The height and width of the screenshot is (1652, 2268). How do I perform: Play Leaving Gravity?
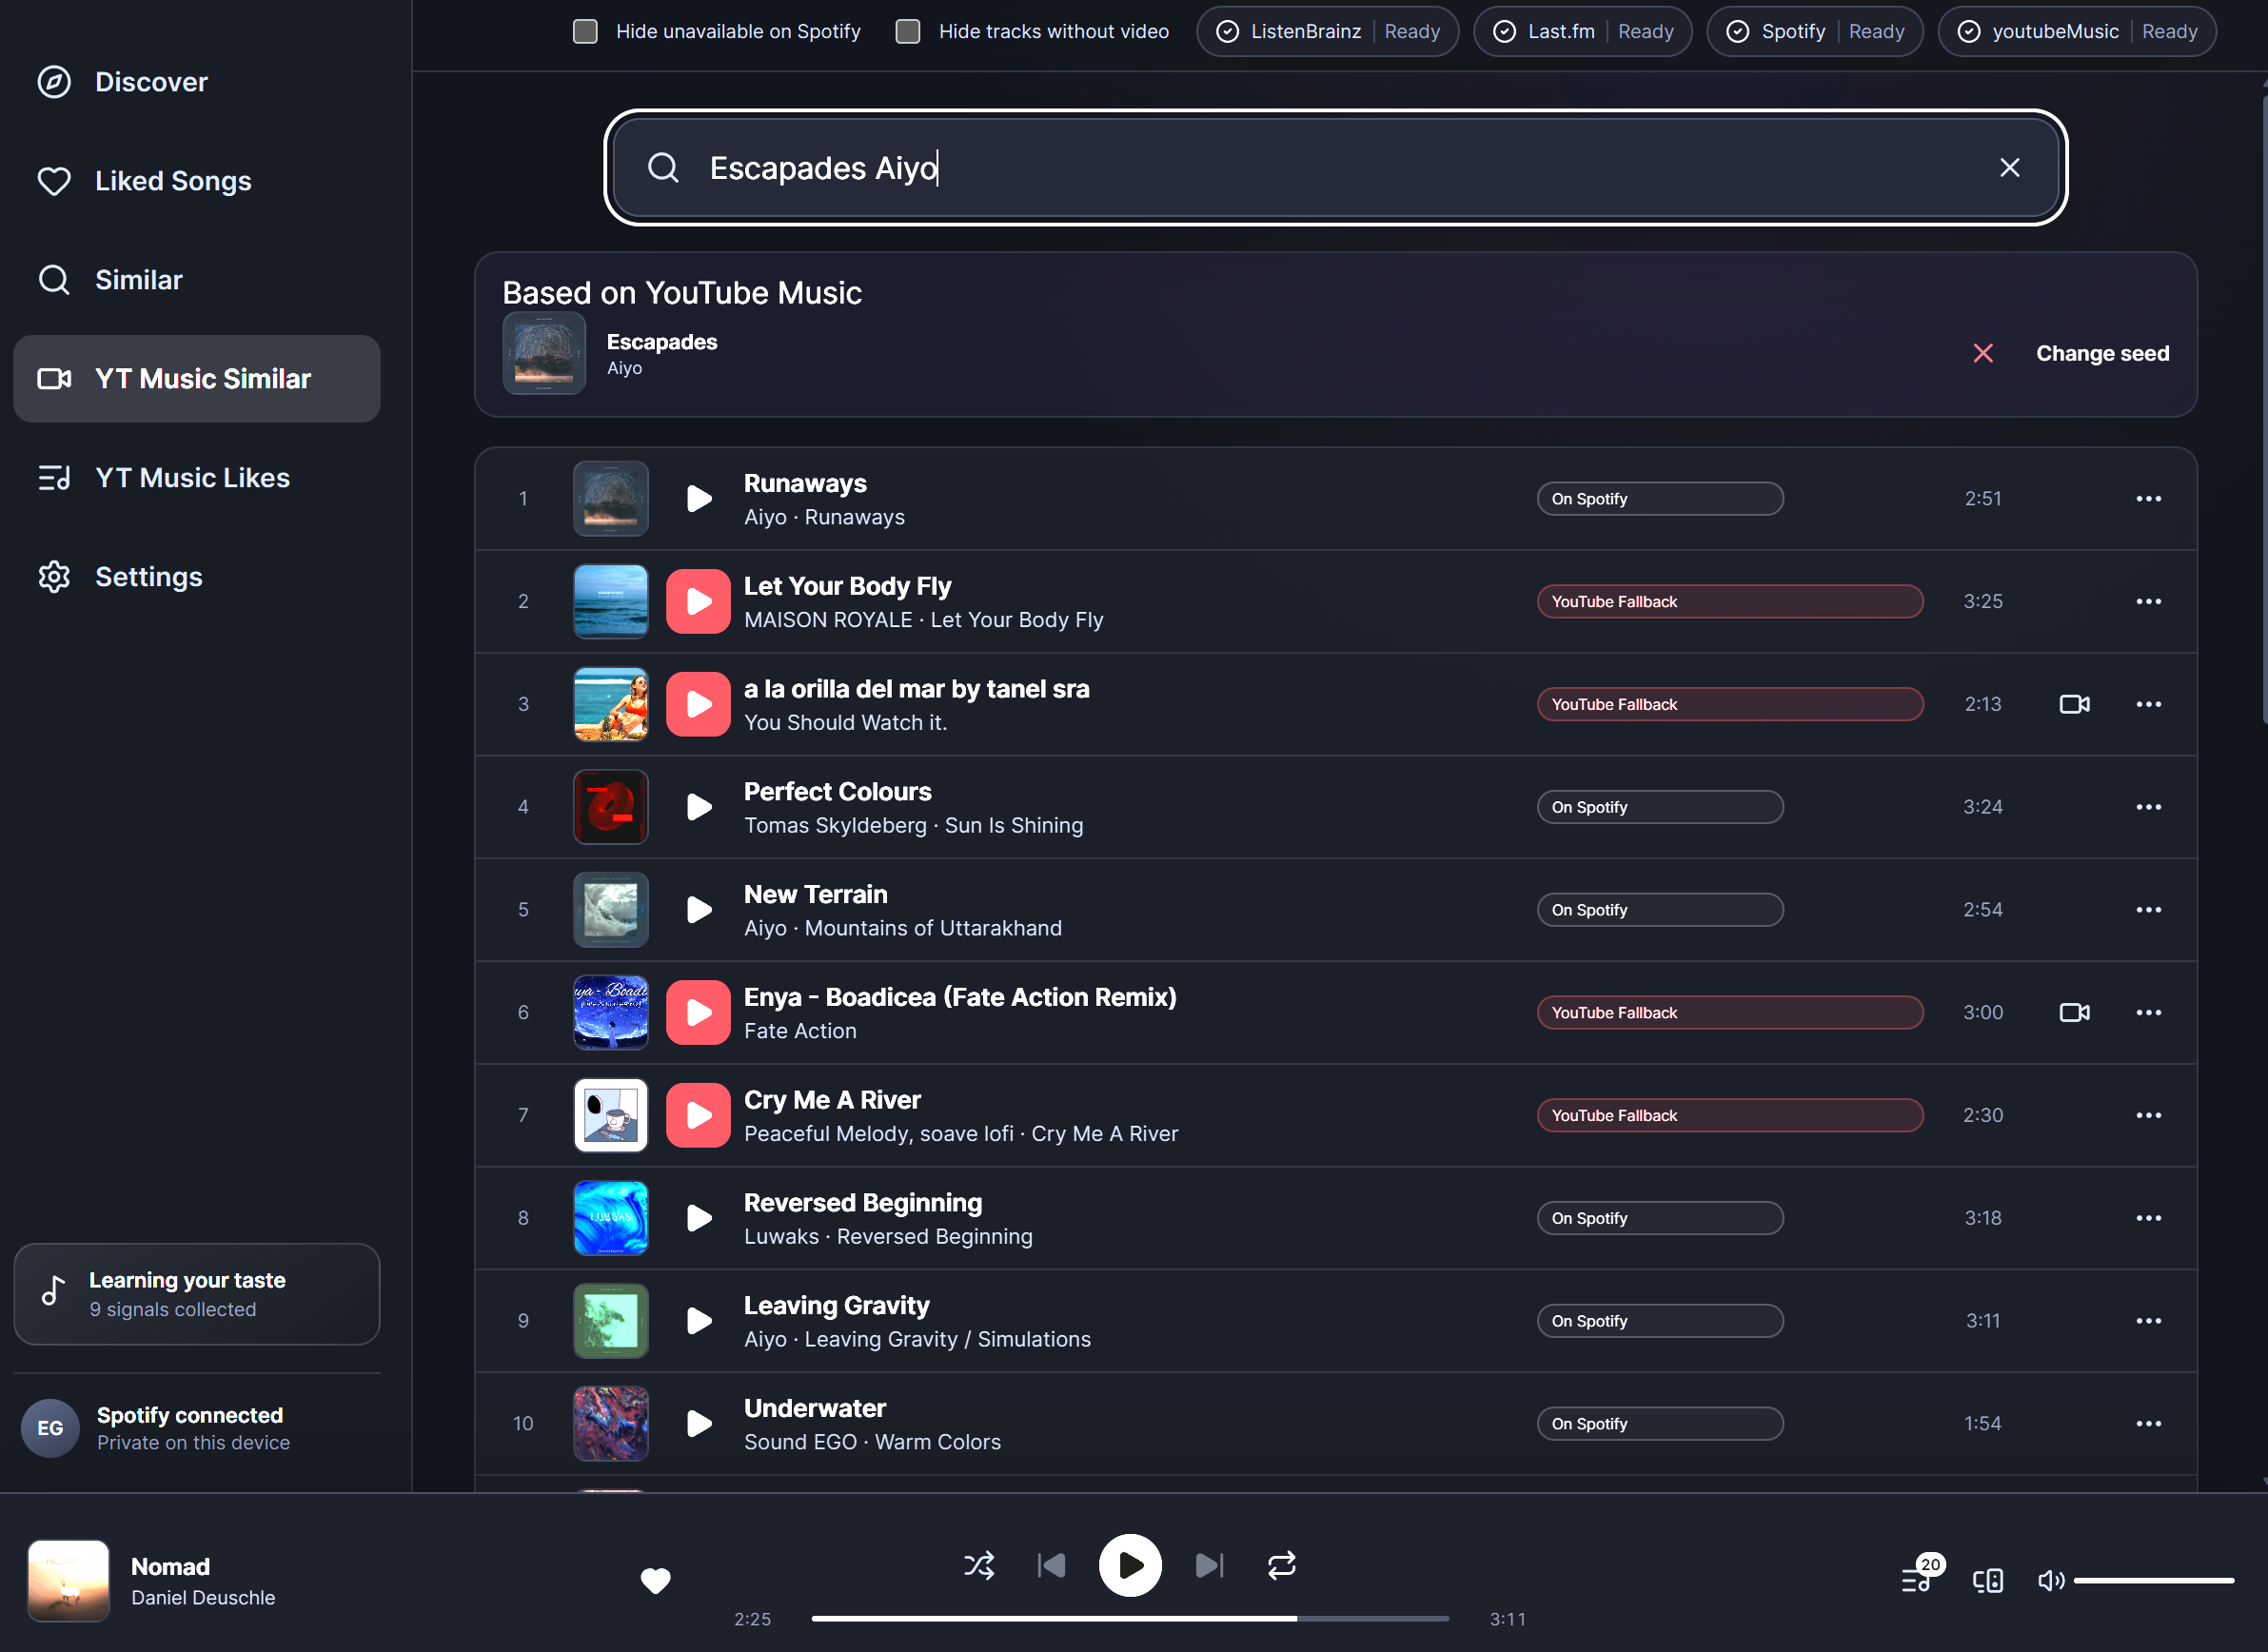(x=699, y=1321)
